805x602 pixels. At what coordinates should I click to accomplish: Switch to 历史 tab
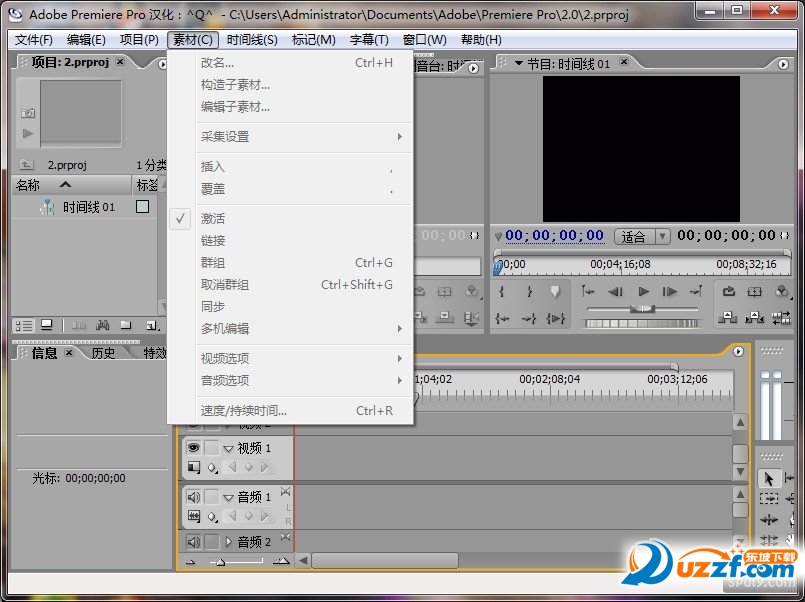(103, 353)
